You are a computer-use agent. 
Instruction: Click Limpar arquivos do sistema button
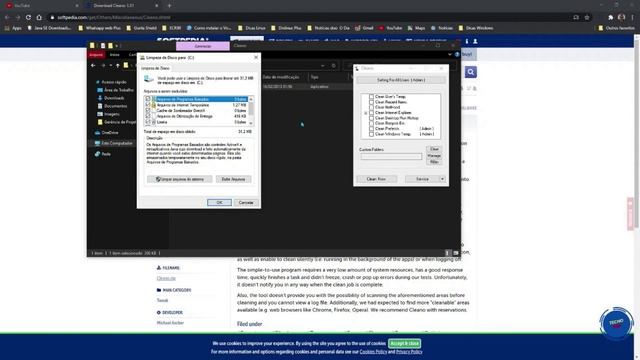[180, 179]
